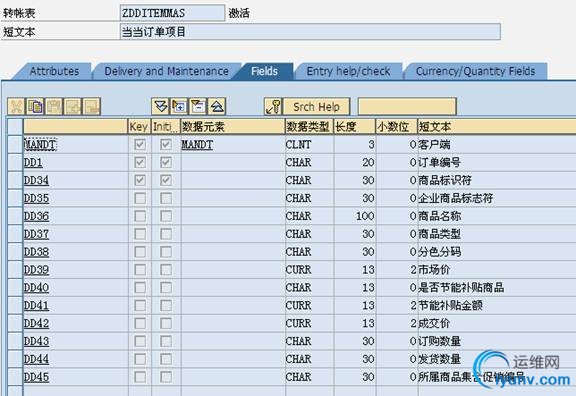
Task: Click the Key column header
Action: point(139,127)
